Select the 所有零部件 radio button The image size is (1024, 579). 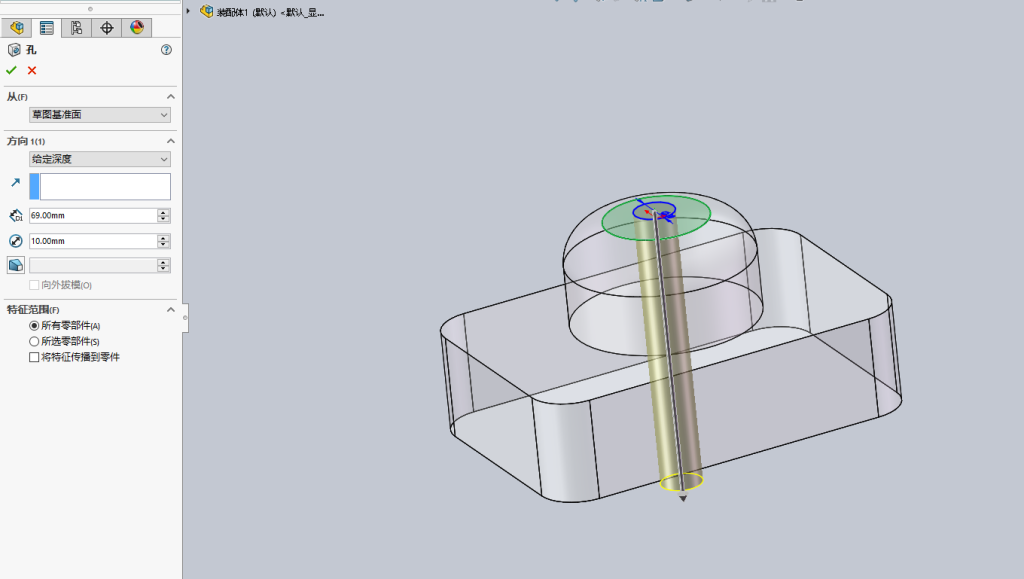pos(34,326)
